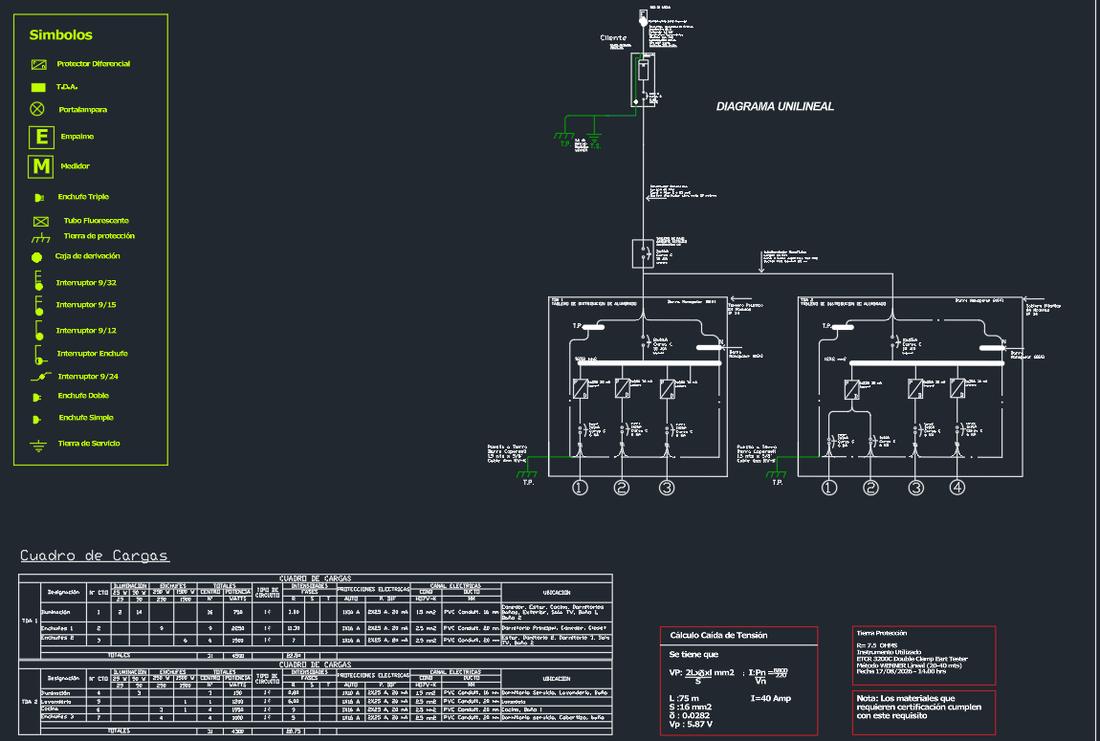
Task: Click the Tubo Fluorescente legend label
Action: tap(96, 220)
